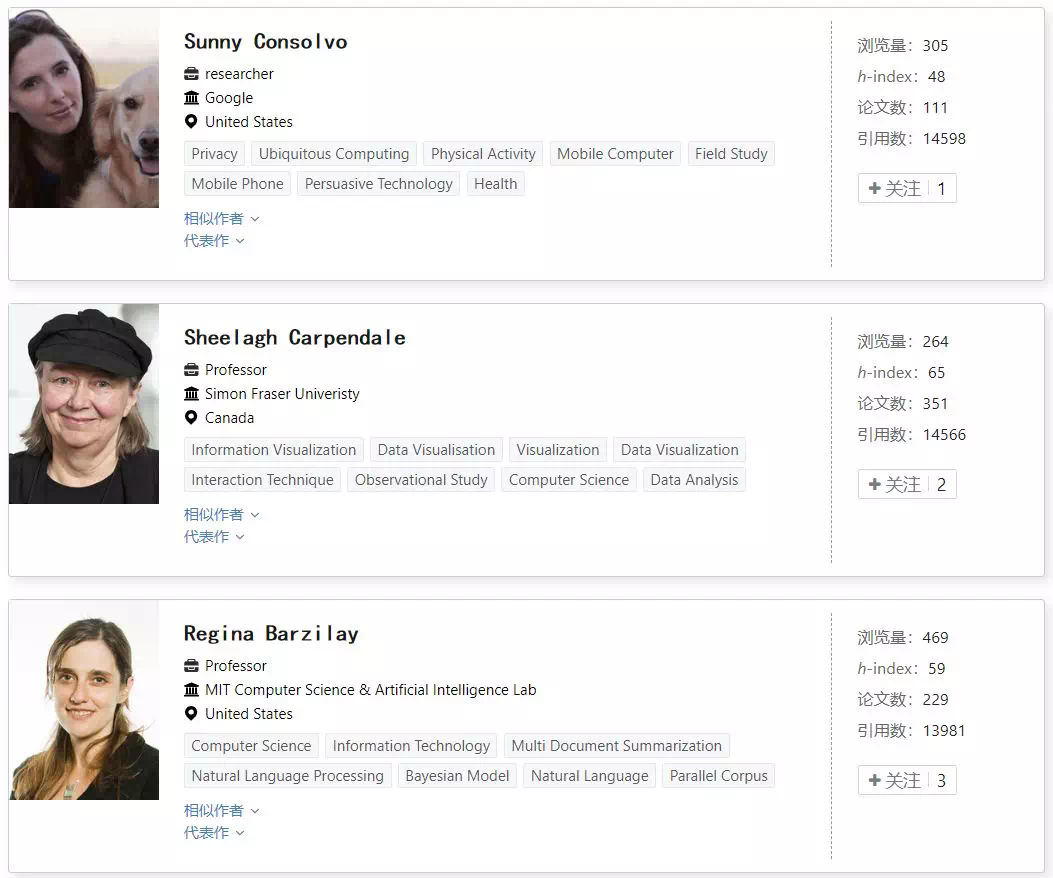Click the institution icon beside MIT Computer Science lab
This screenshot has width=1053, height=878.
tap(191, 690)
